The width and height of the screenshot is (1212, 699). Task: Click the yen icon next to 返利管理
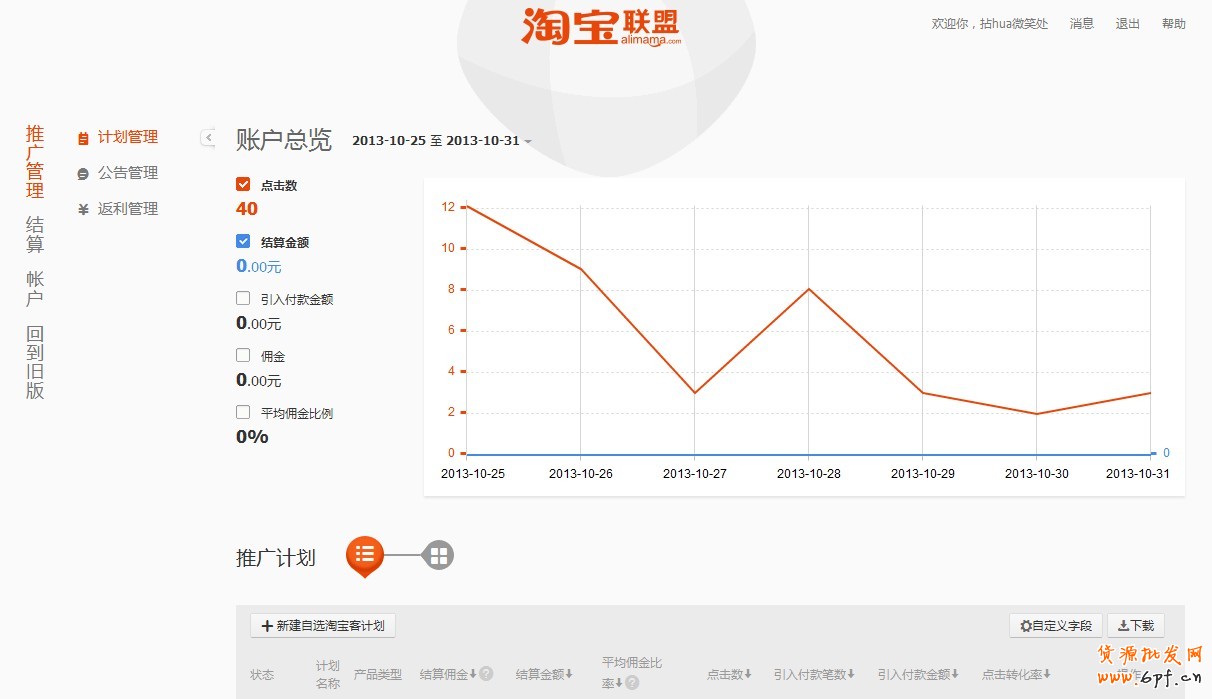[83, 210]
